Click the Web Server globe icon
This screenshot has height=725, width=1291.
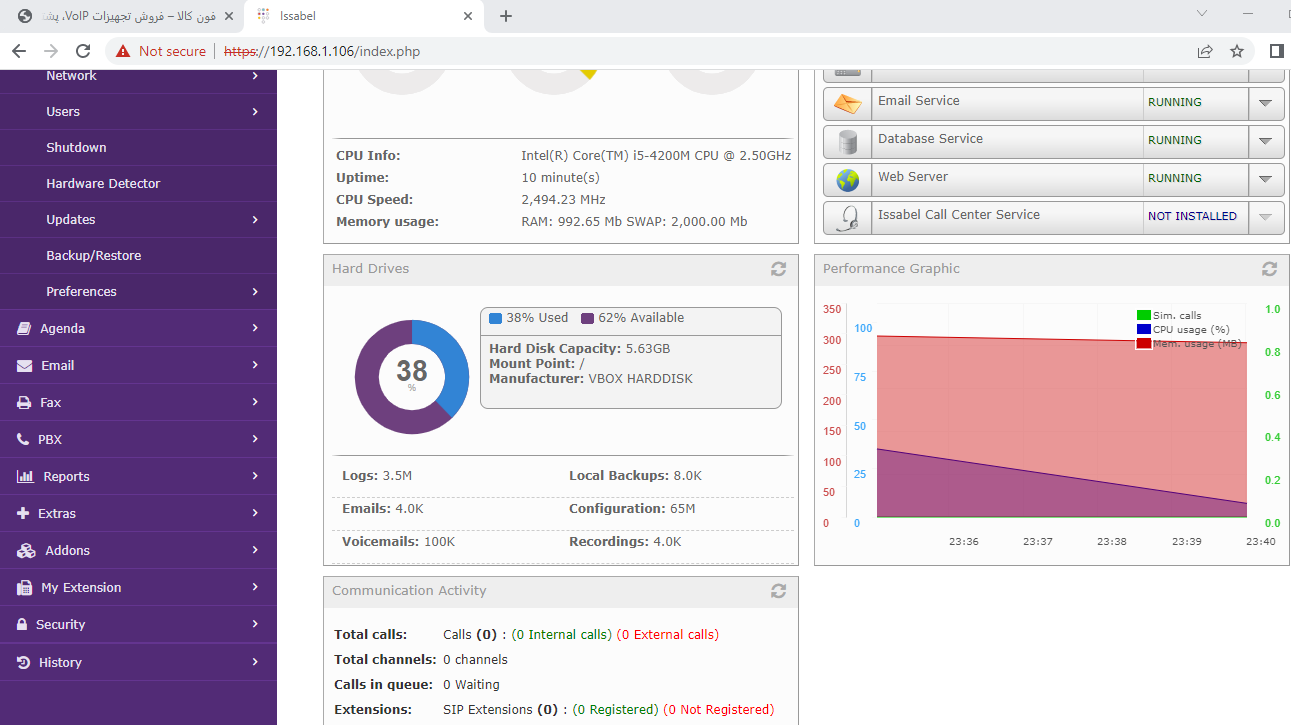tap(848, 180)
